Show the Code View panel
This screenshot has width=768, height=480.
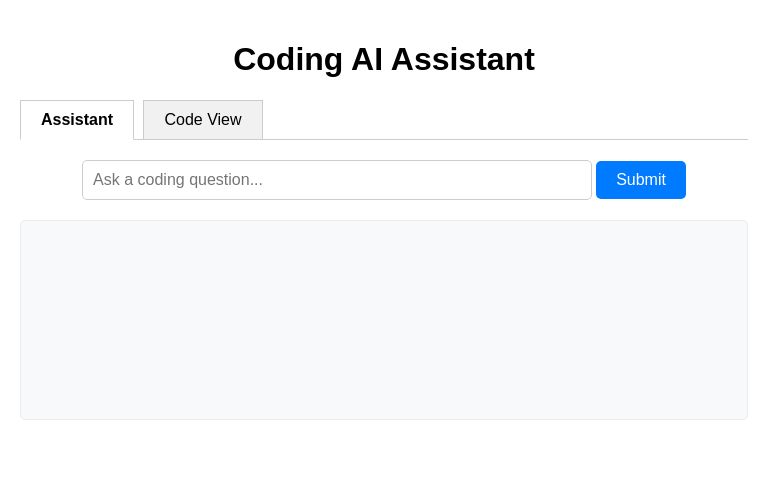tap(203, 120)
